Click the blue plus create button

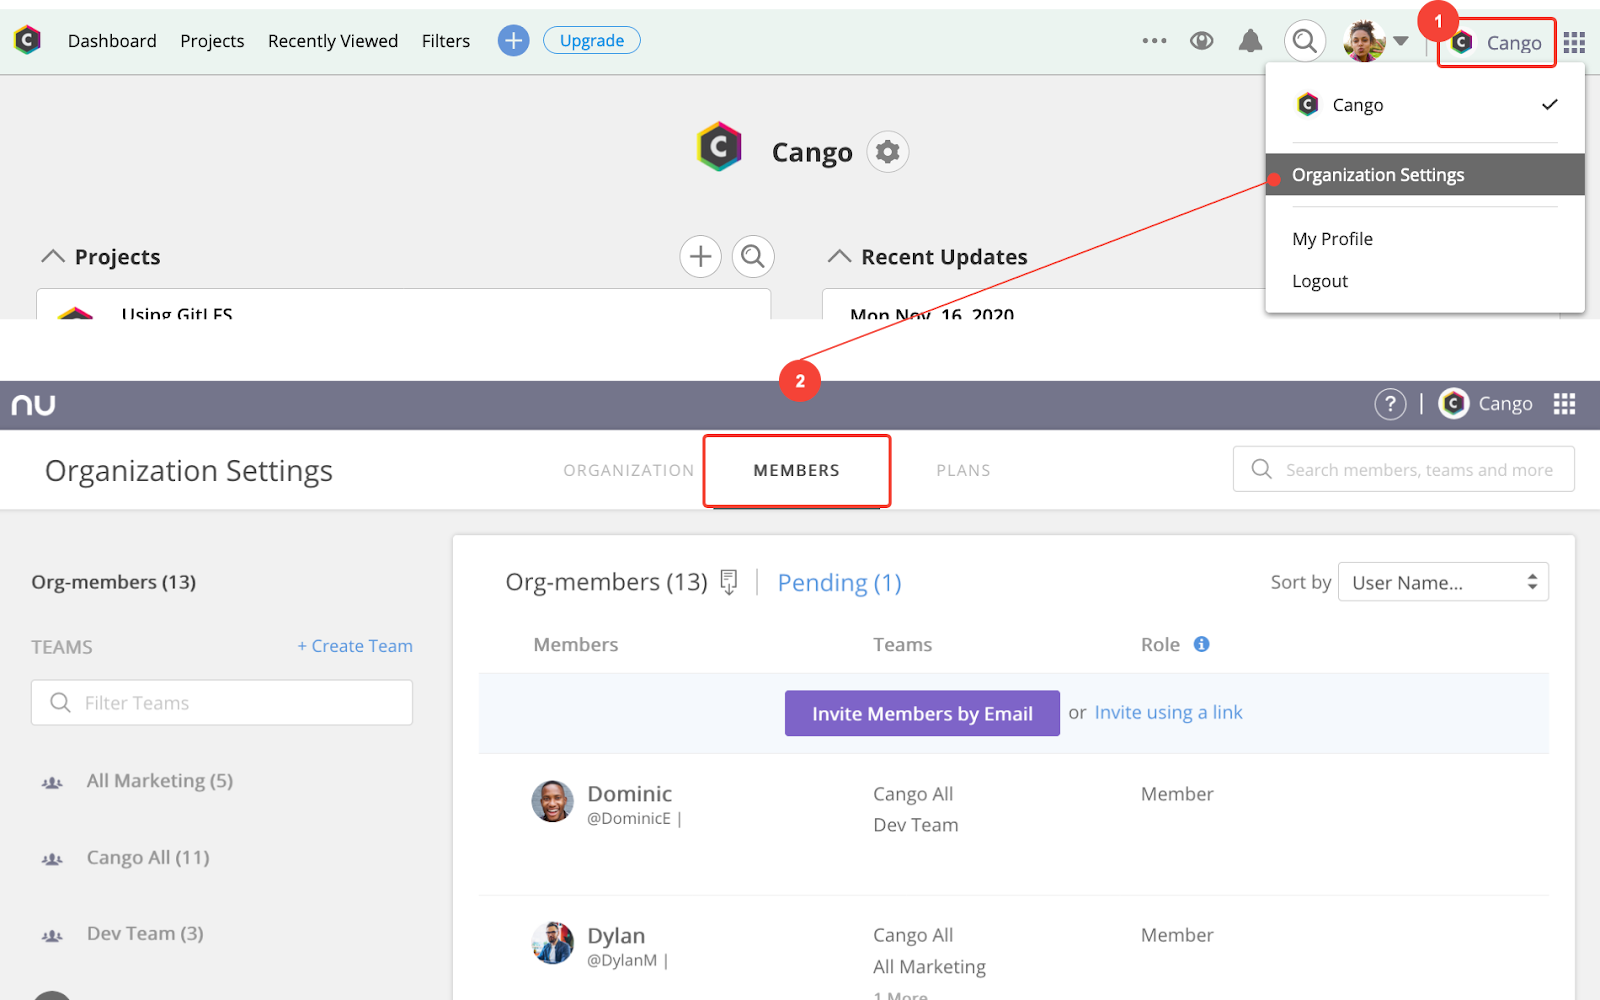pos(513,40)
